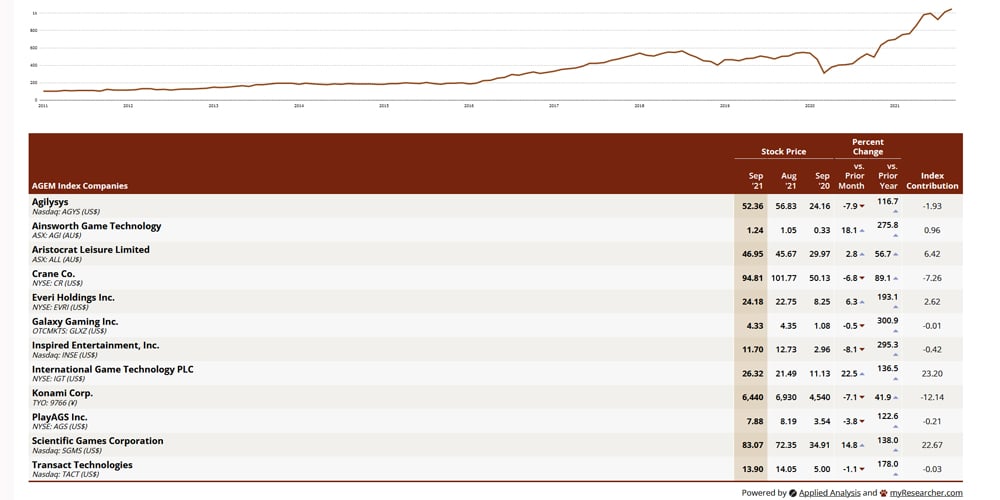Click Scientific Games up arrow for prior month
Image resolution: width=1000 pixels, height=500 pixels.
[862, 445]
